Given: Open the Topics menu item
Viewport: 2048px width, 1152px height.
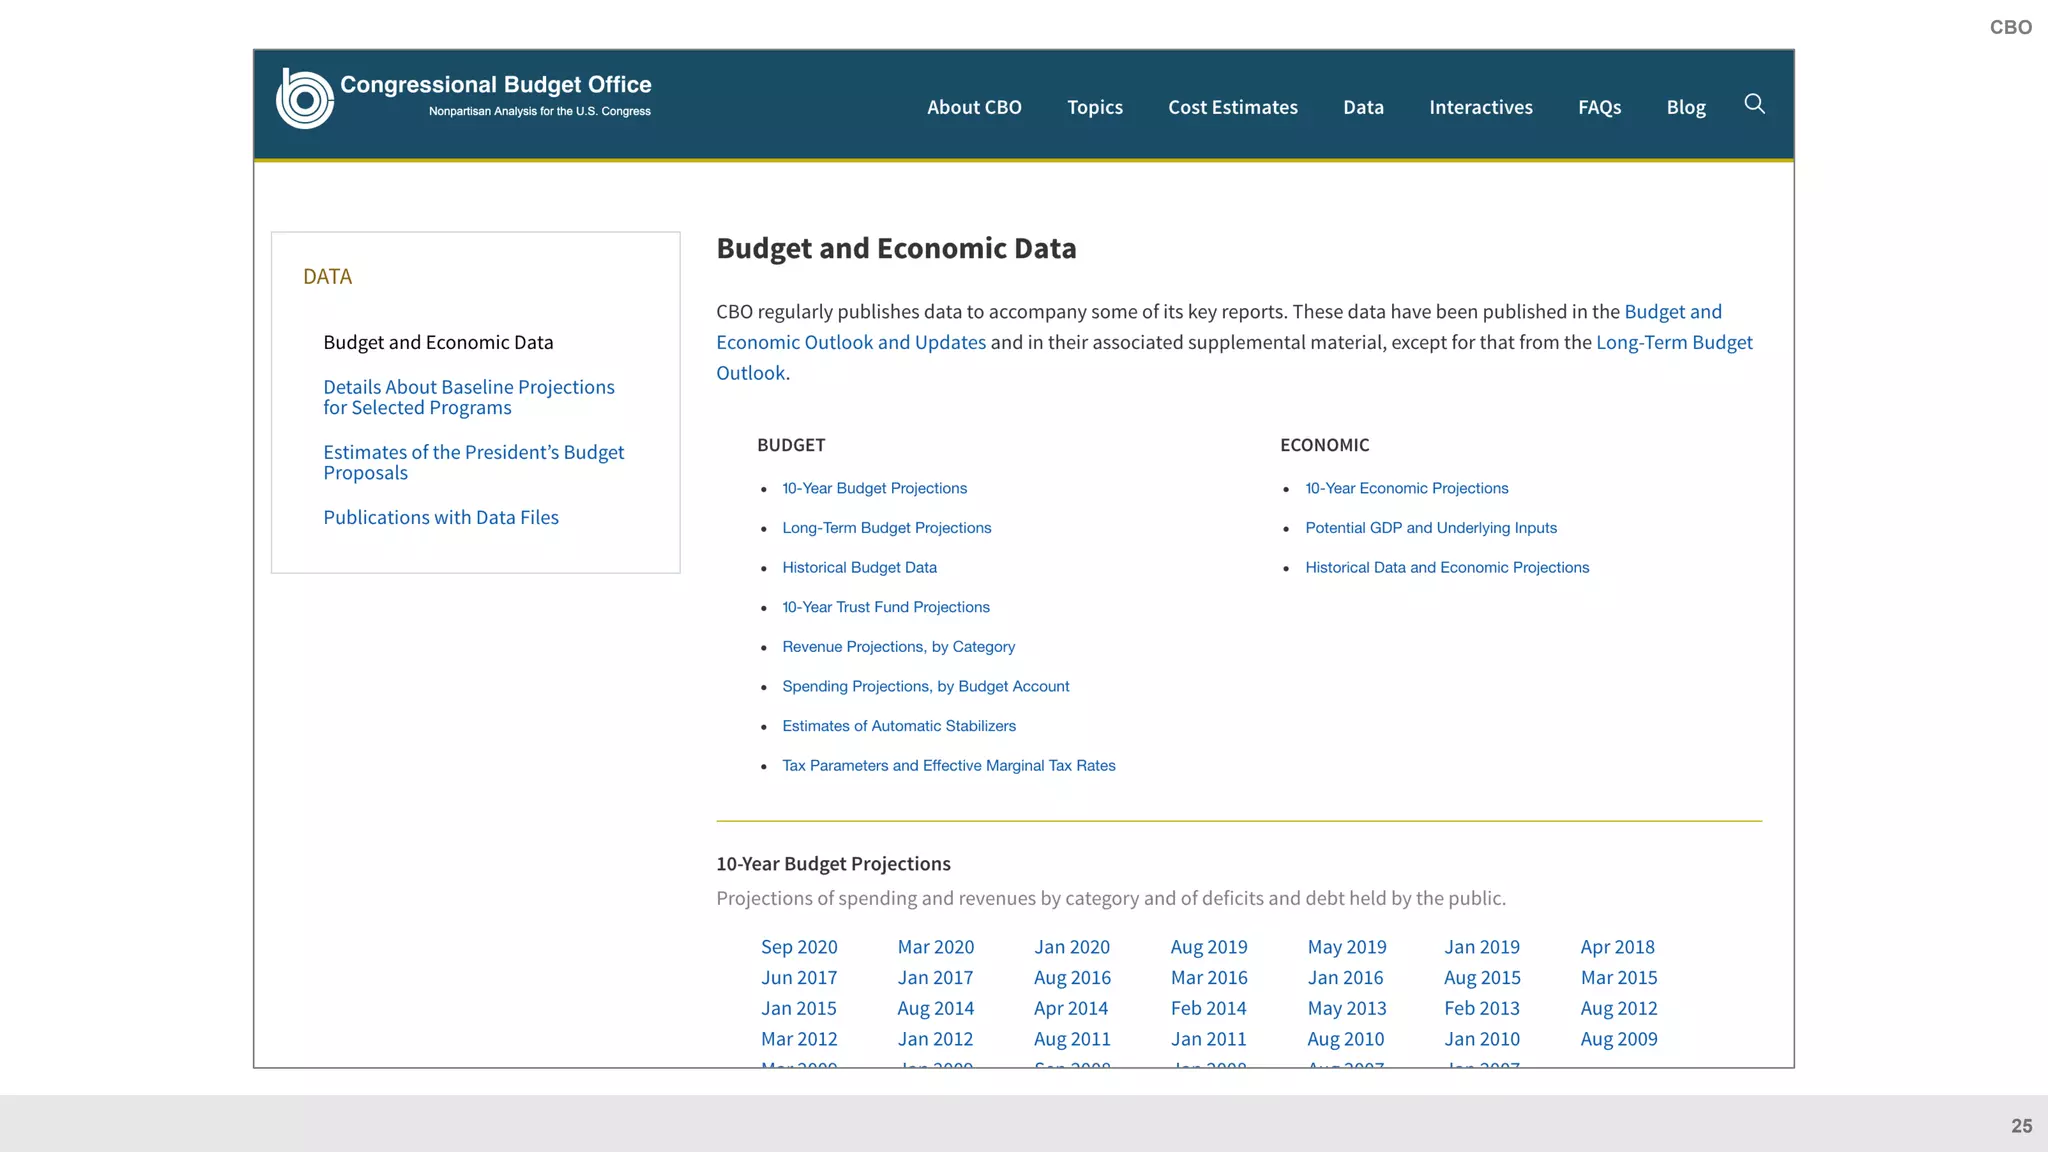Looking at the screenshot, I should (x=1094, y=107).
